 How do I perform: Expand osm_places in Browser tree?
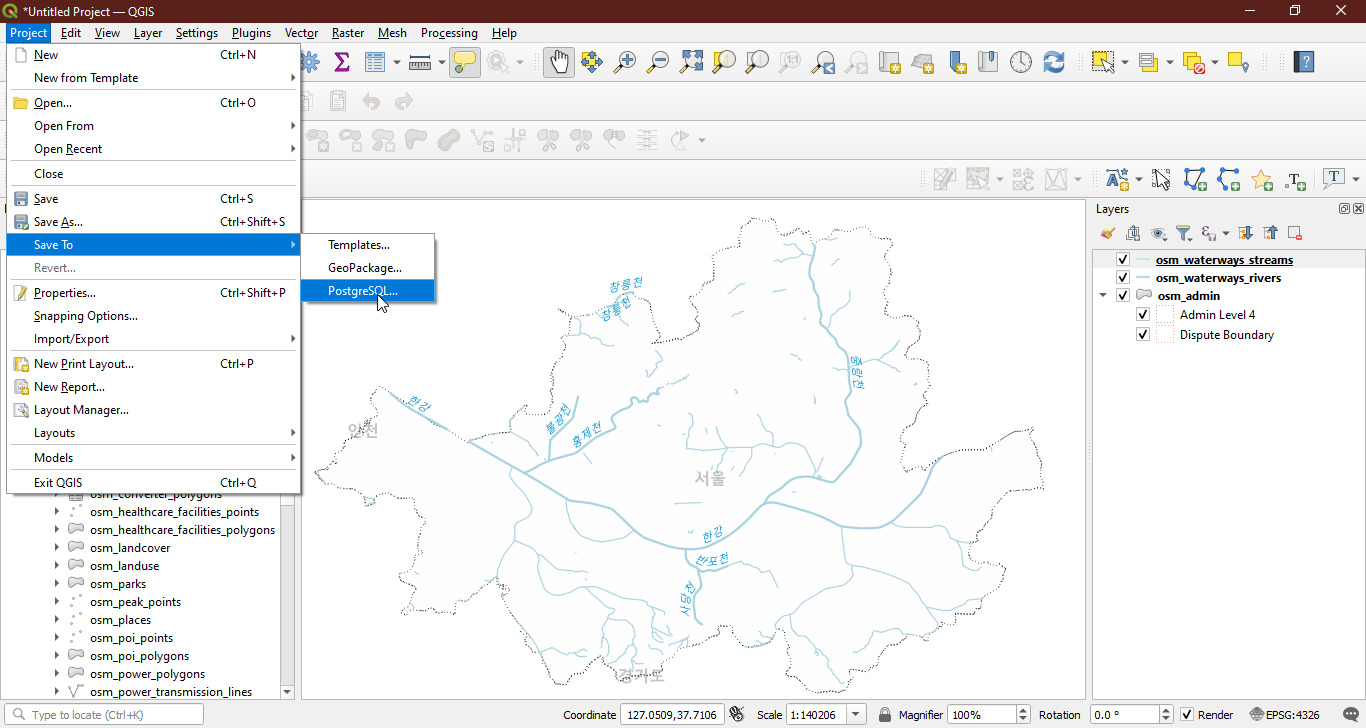pyautogui.click(x=57, y=620)
